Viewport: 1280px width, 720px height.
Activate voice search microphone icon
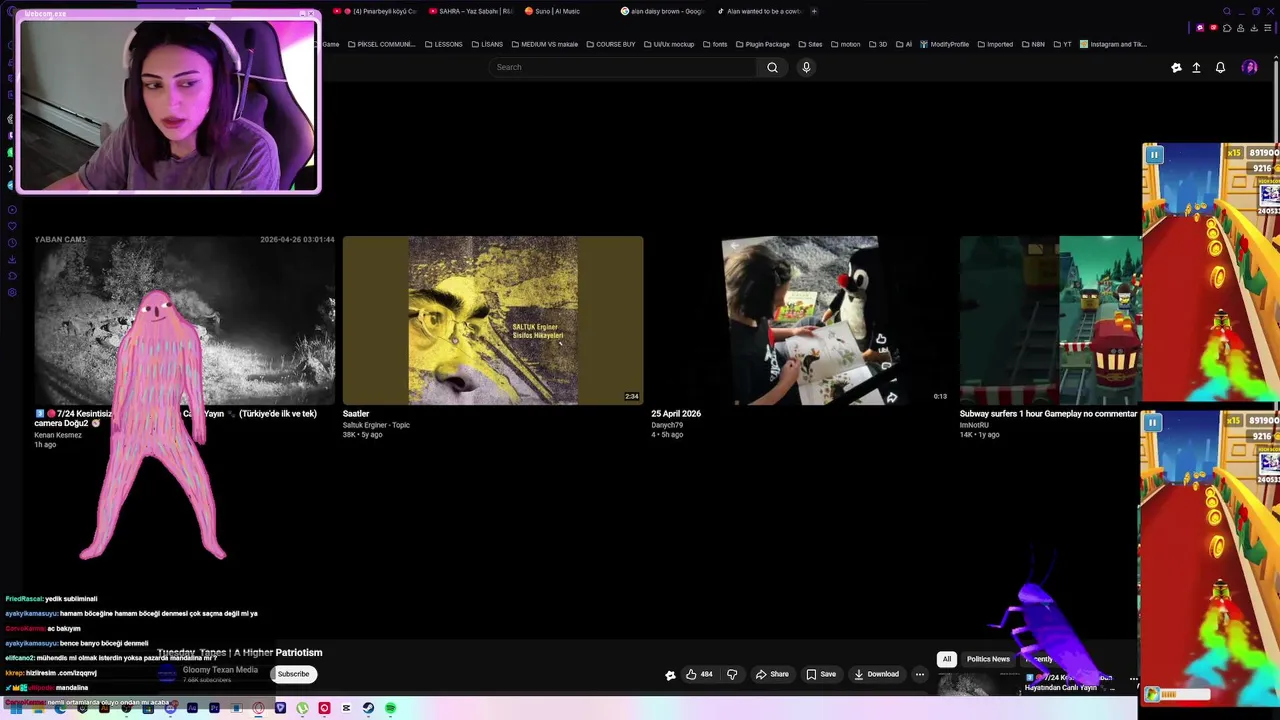tap(806, 67)
